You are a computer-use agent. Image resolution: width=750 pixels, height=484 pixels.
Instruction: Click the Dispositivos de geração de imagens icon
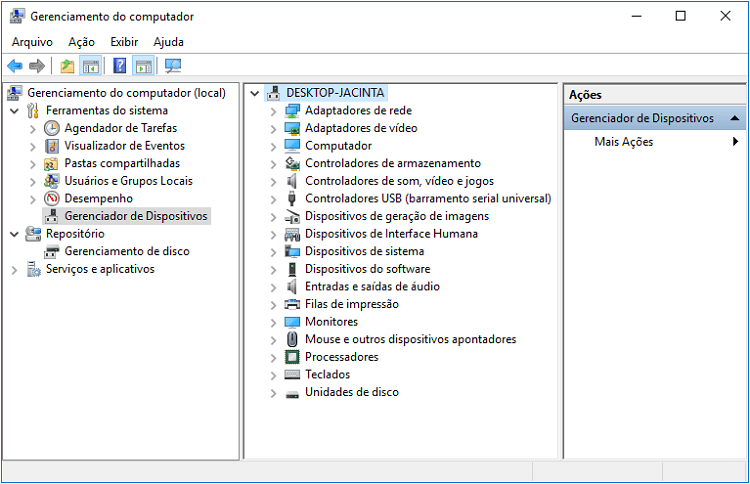(292, 216)
